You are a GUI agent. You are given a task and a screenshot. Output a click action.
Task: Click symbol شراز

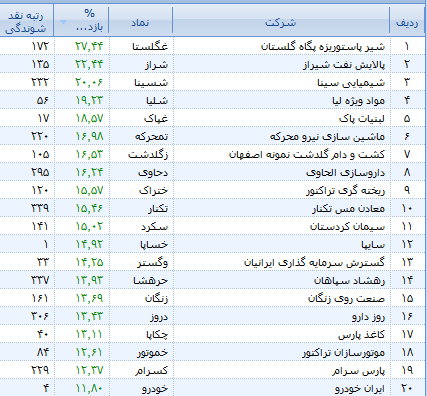156,64
